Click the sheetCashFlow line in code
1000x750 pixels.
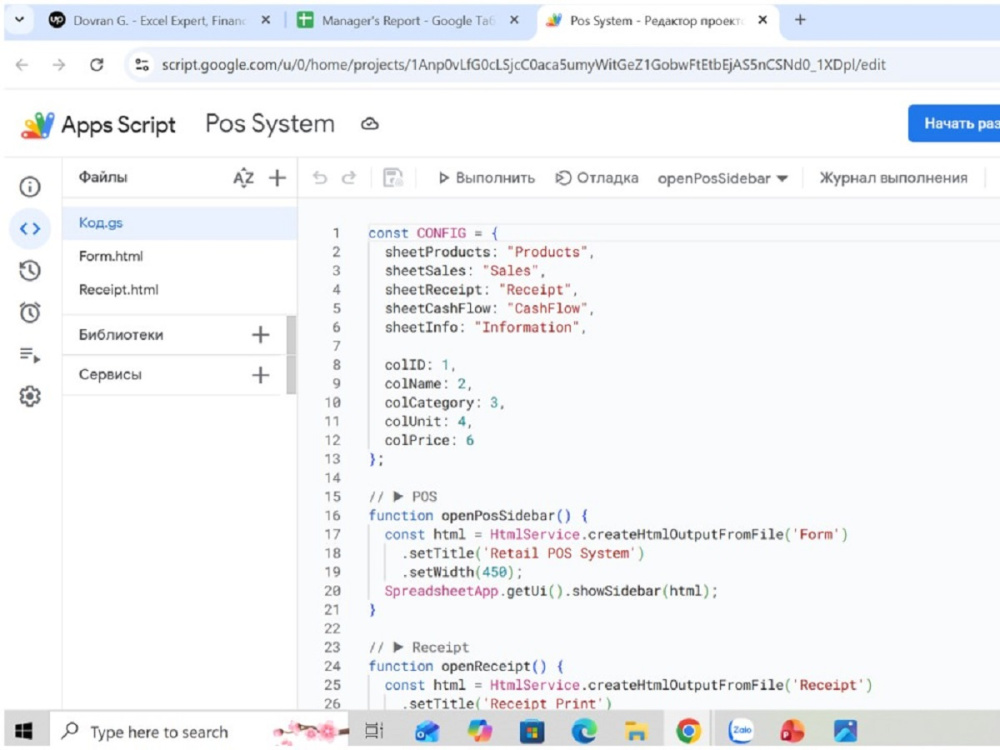point(489,308)
